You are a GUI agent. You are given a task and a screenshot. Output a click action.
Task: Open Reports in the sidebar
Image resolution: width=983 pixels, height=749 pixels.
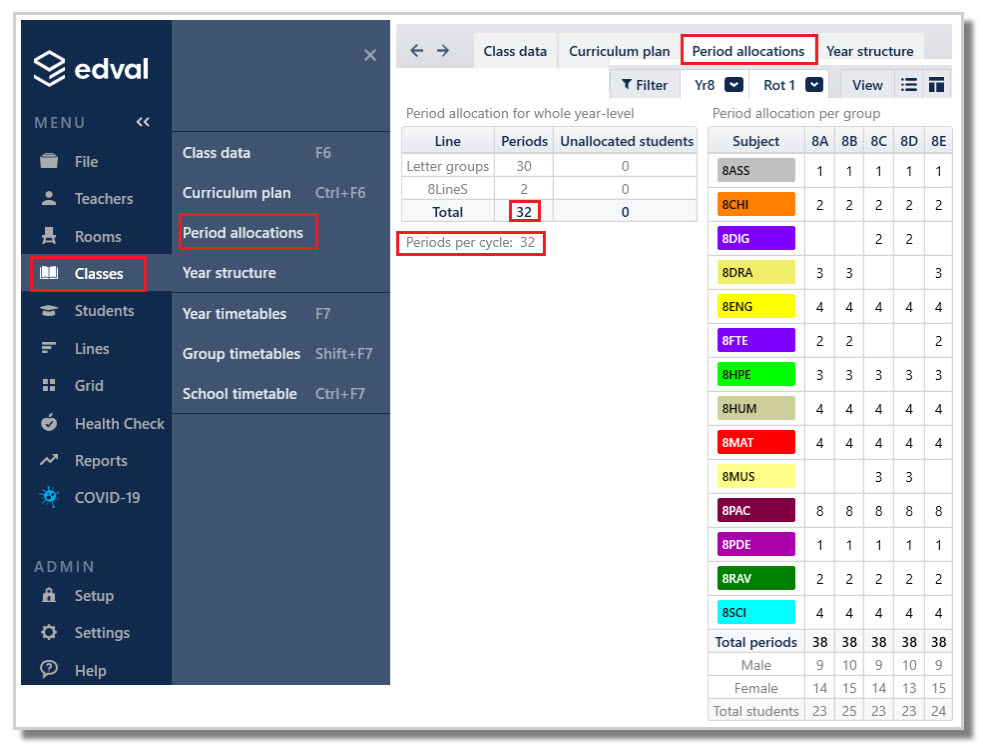(101, 461)
